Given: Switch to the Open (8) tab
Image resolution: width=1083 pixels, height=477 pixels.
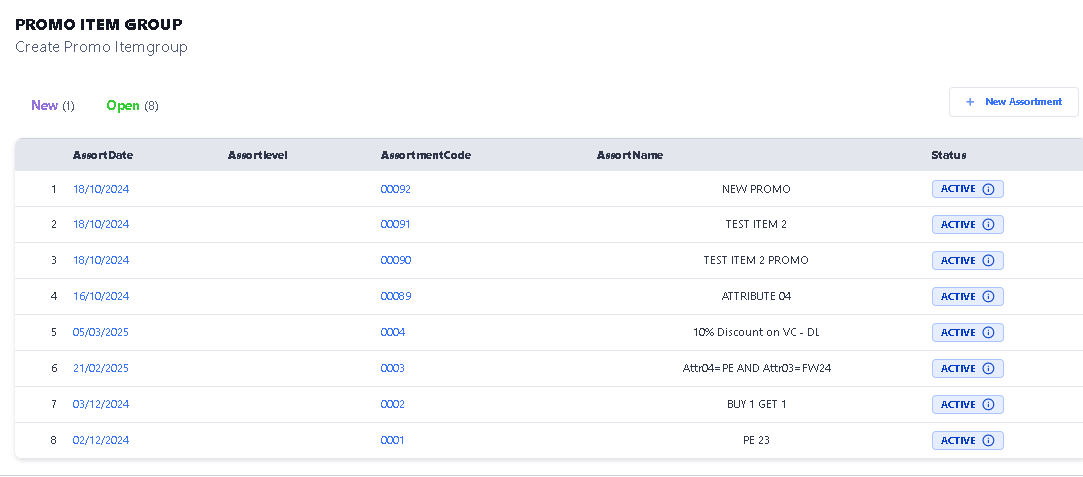Looking at the screenshot, I should pos(132,105).
